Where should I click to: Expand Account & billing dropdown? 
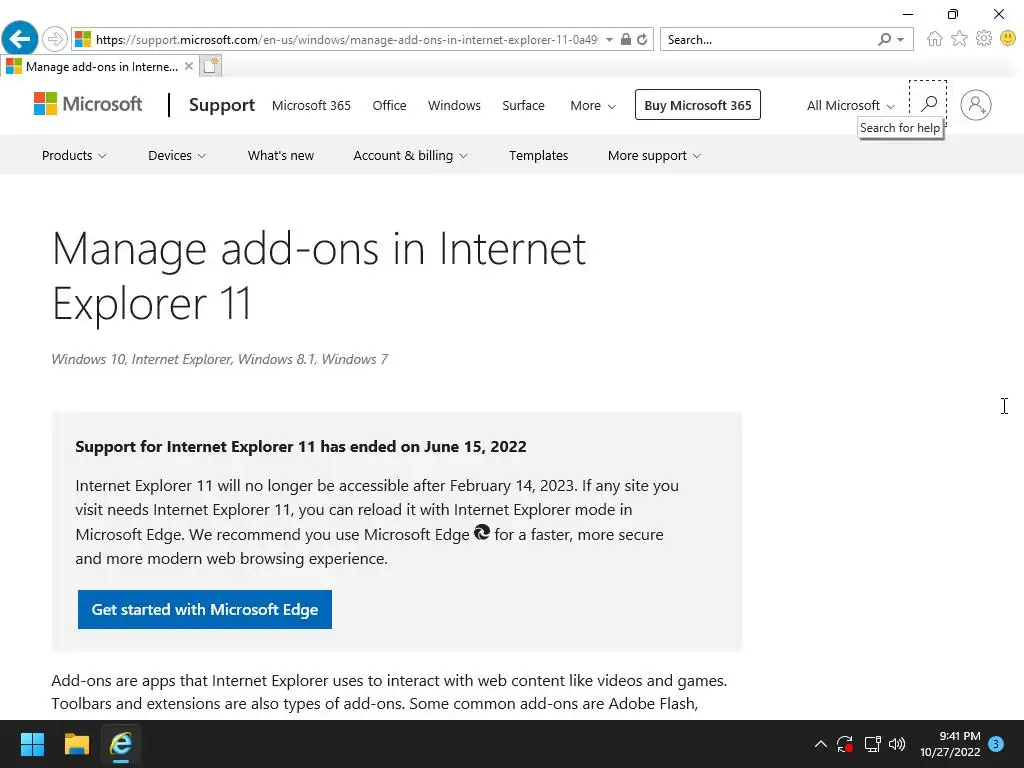(410, 155)
